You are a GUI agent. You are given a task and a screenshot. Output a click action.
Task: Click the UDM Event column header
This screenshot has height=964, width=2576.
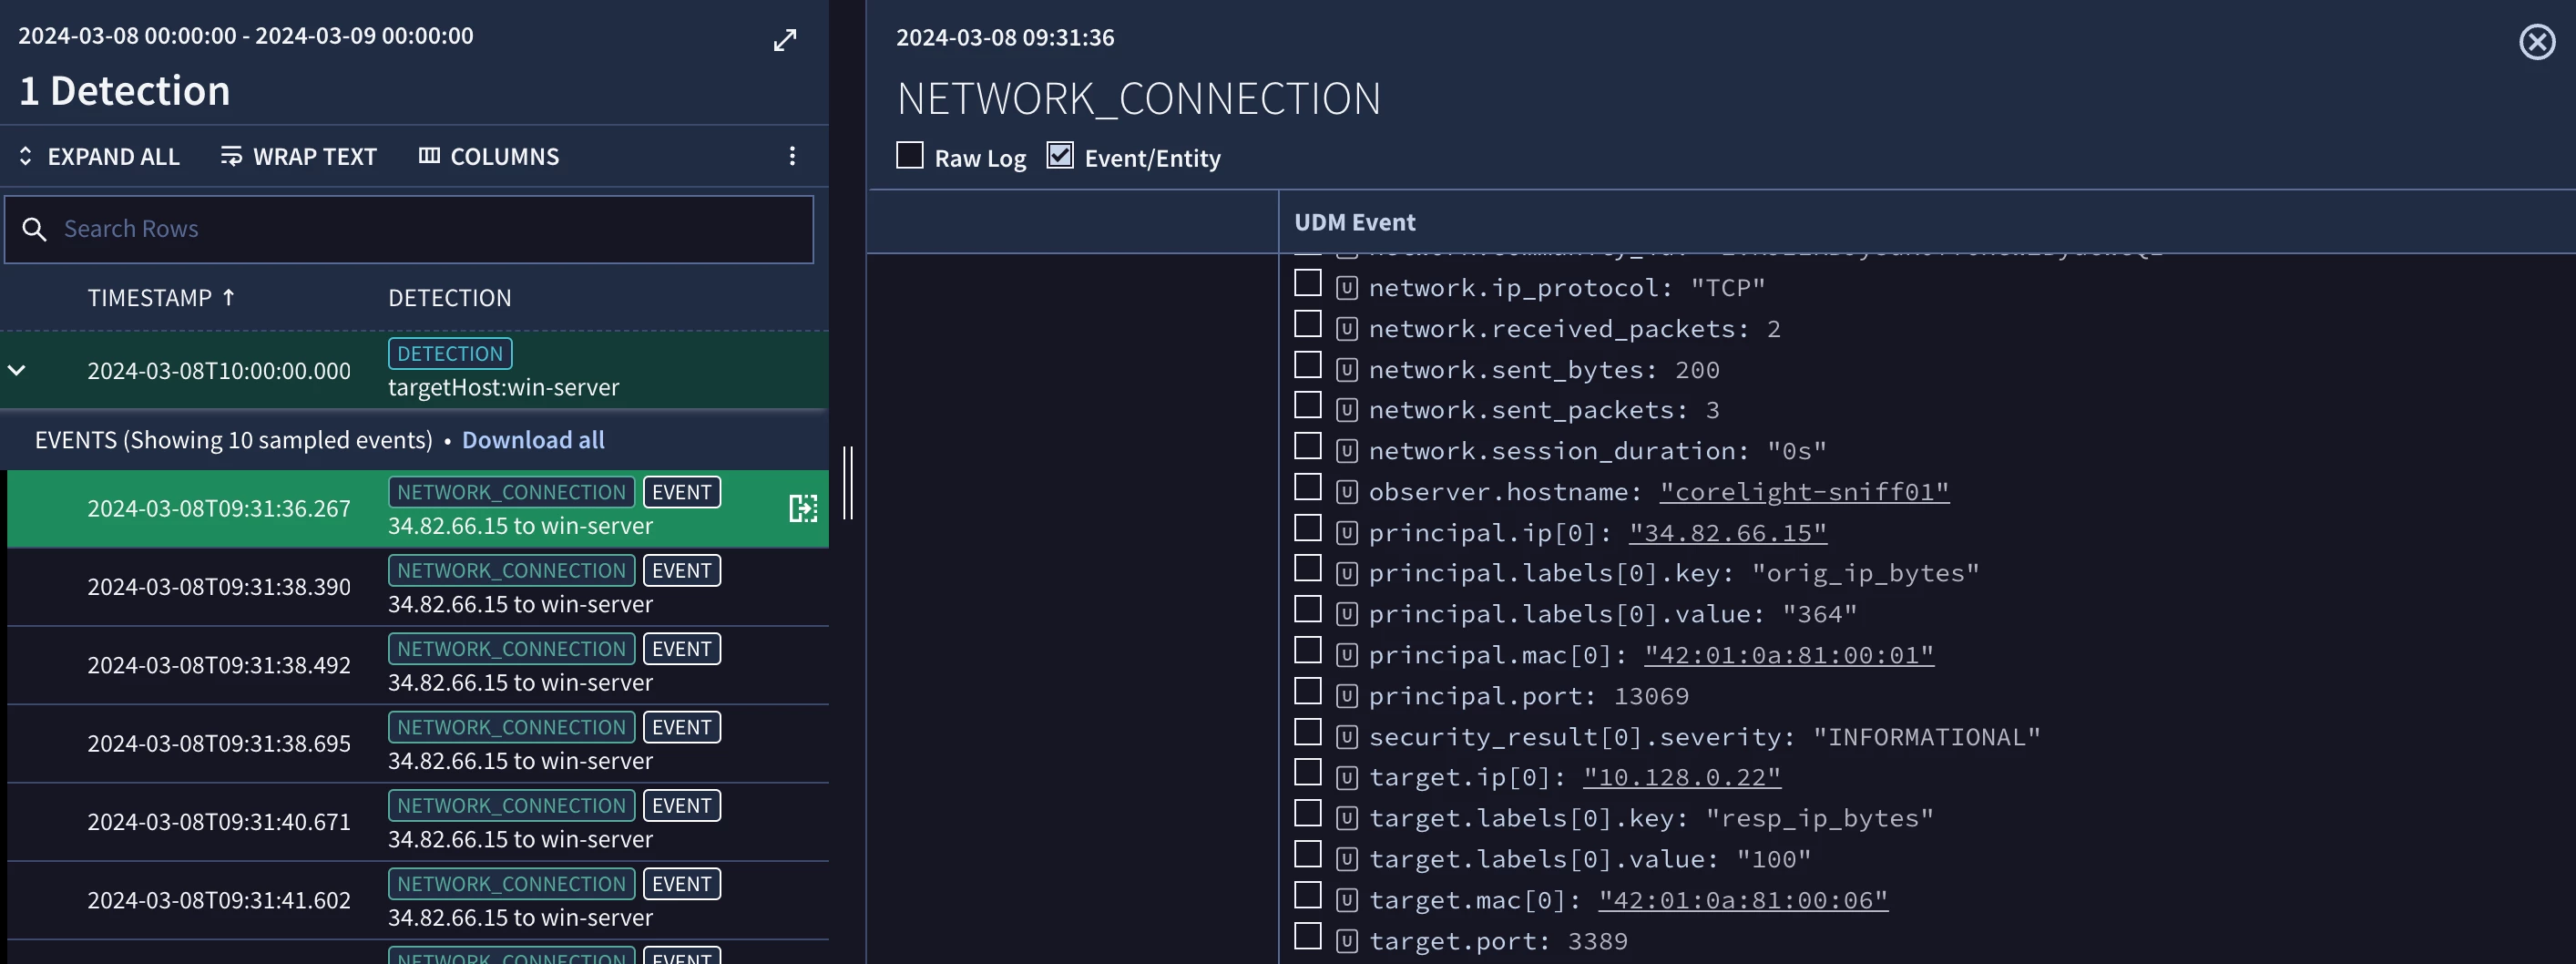[x=1355, y=222]
